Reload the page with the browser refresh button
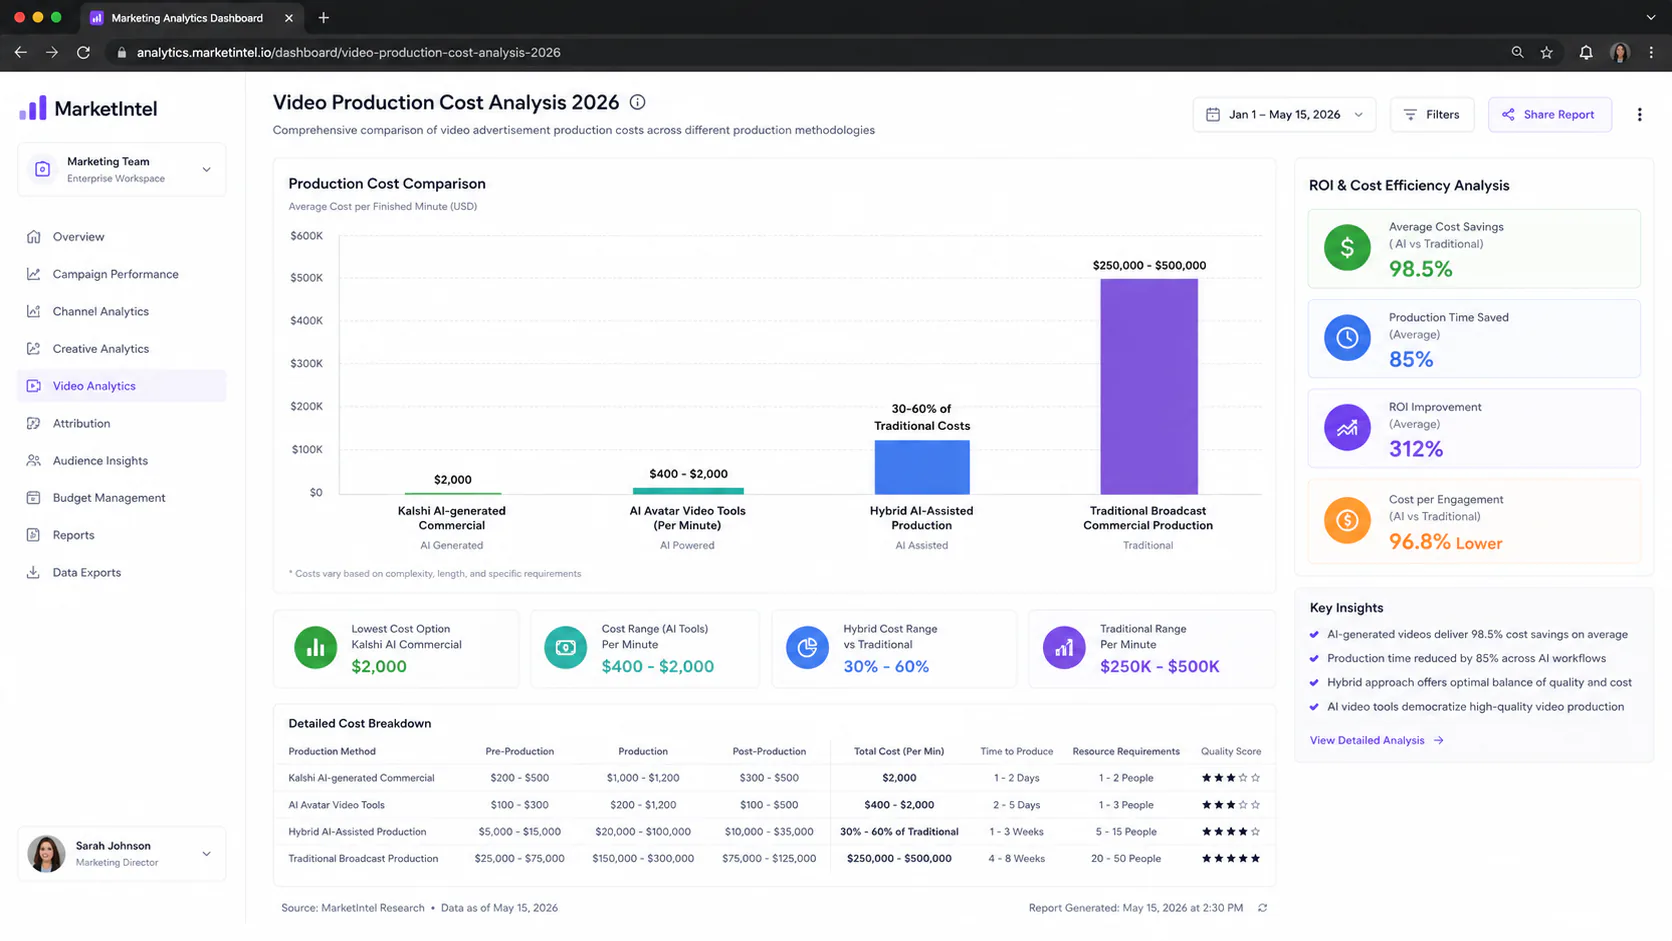The image size is (1672, 941). tap(84, 53)
